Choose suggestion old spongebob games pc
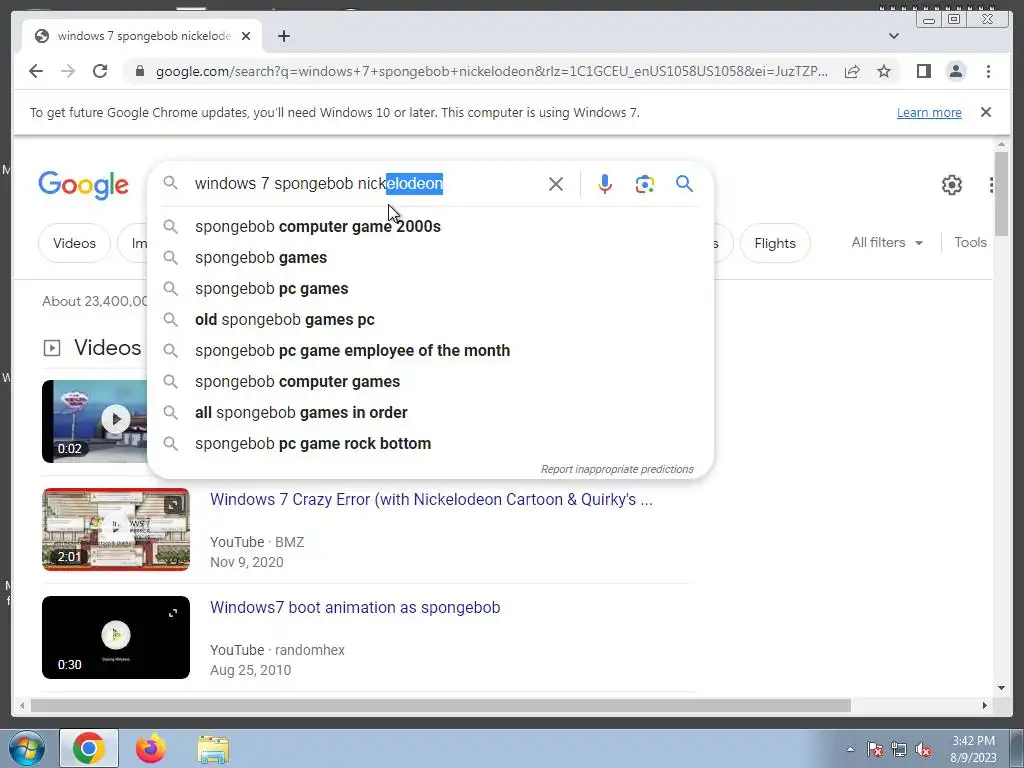 [x=430, y=319]
